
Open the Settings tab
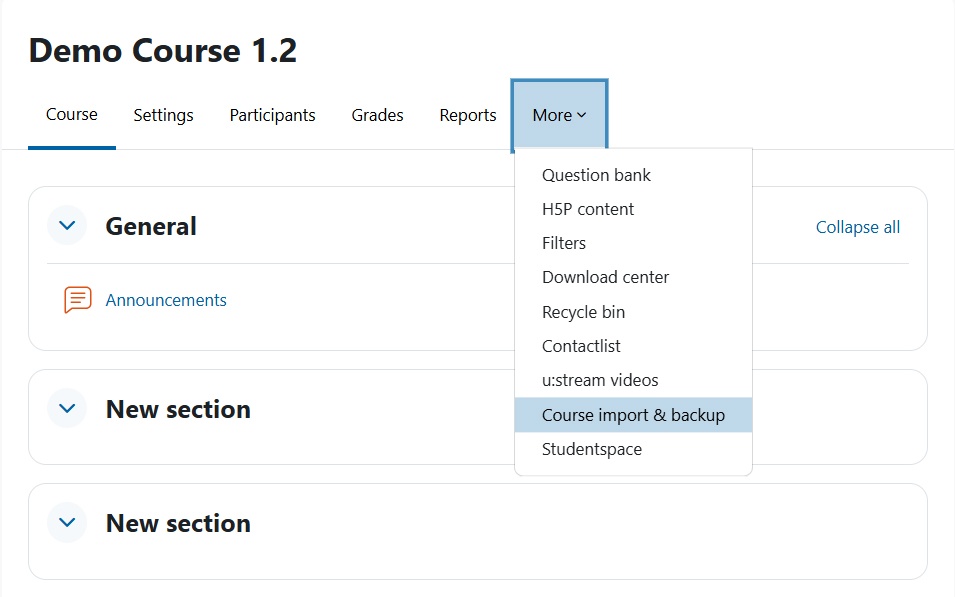pyautogui.click(x=163, y=115)
